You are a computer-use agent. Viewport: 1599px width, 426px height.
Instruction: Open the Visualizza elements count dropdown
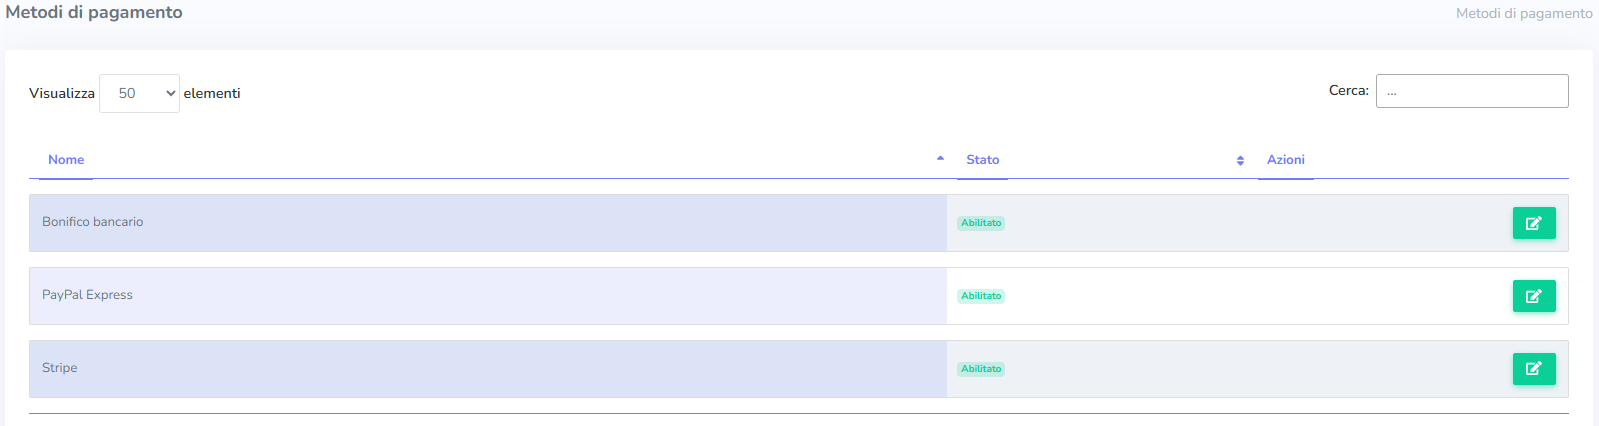click(x=139, y=93)
